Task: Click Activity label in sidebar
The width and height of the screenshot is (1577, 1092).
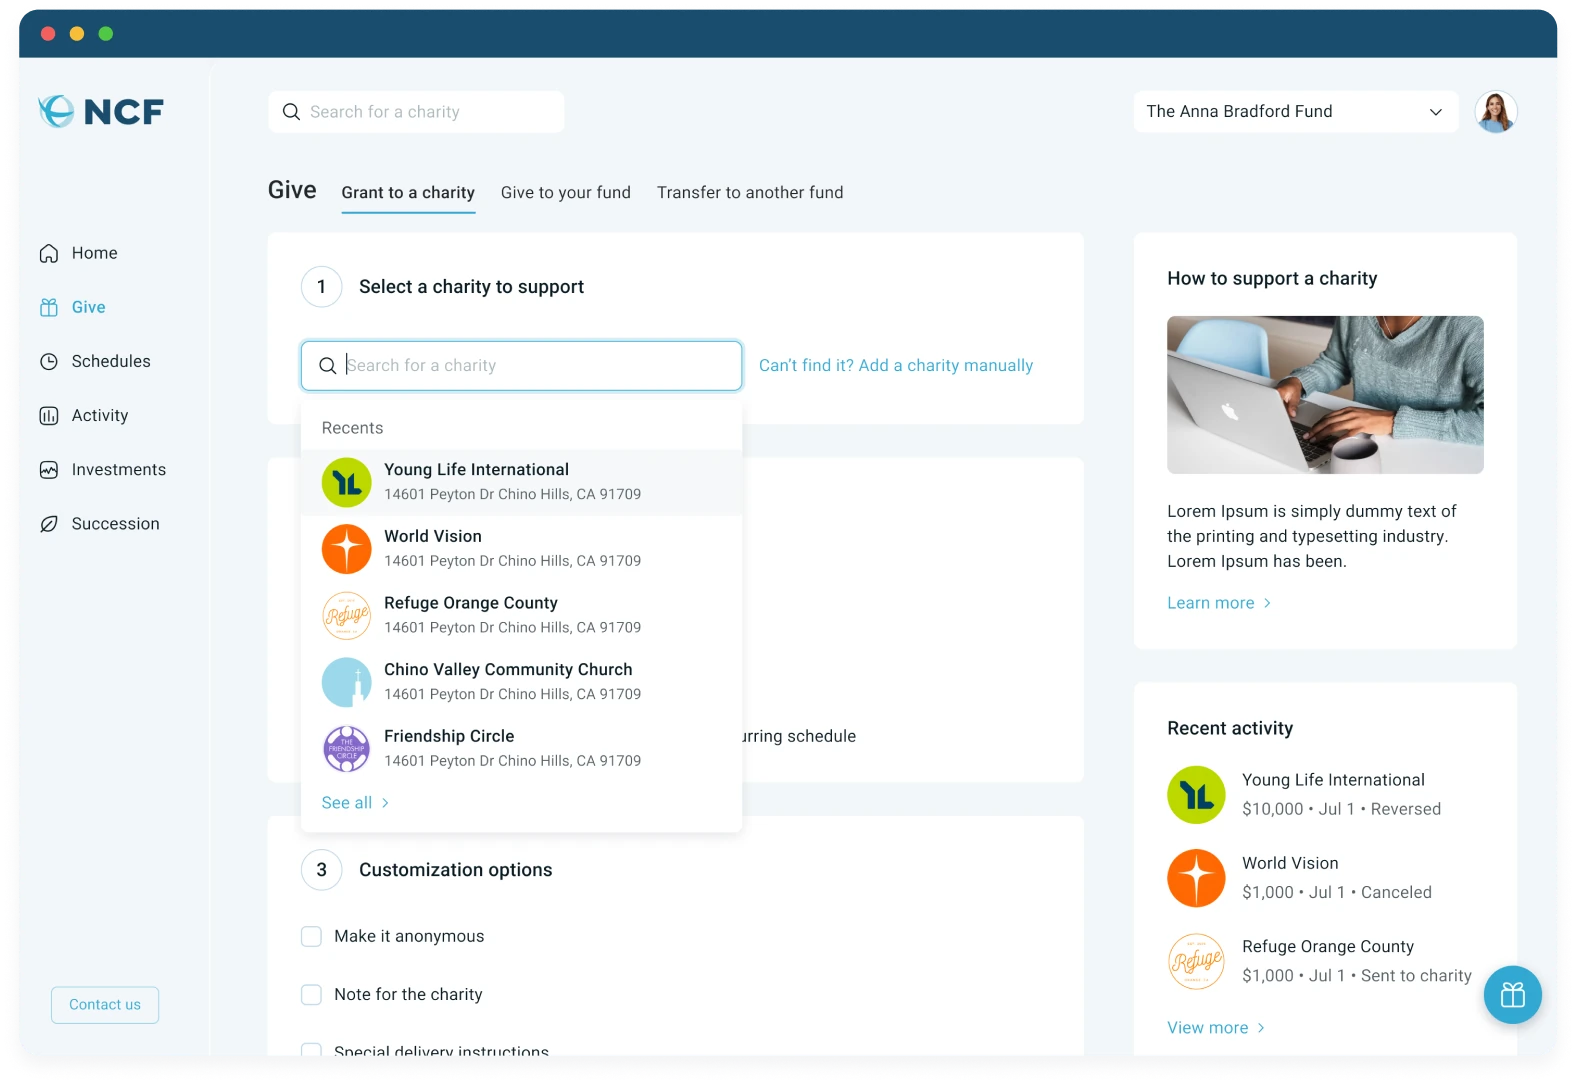Action: [x=100, y=415]
